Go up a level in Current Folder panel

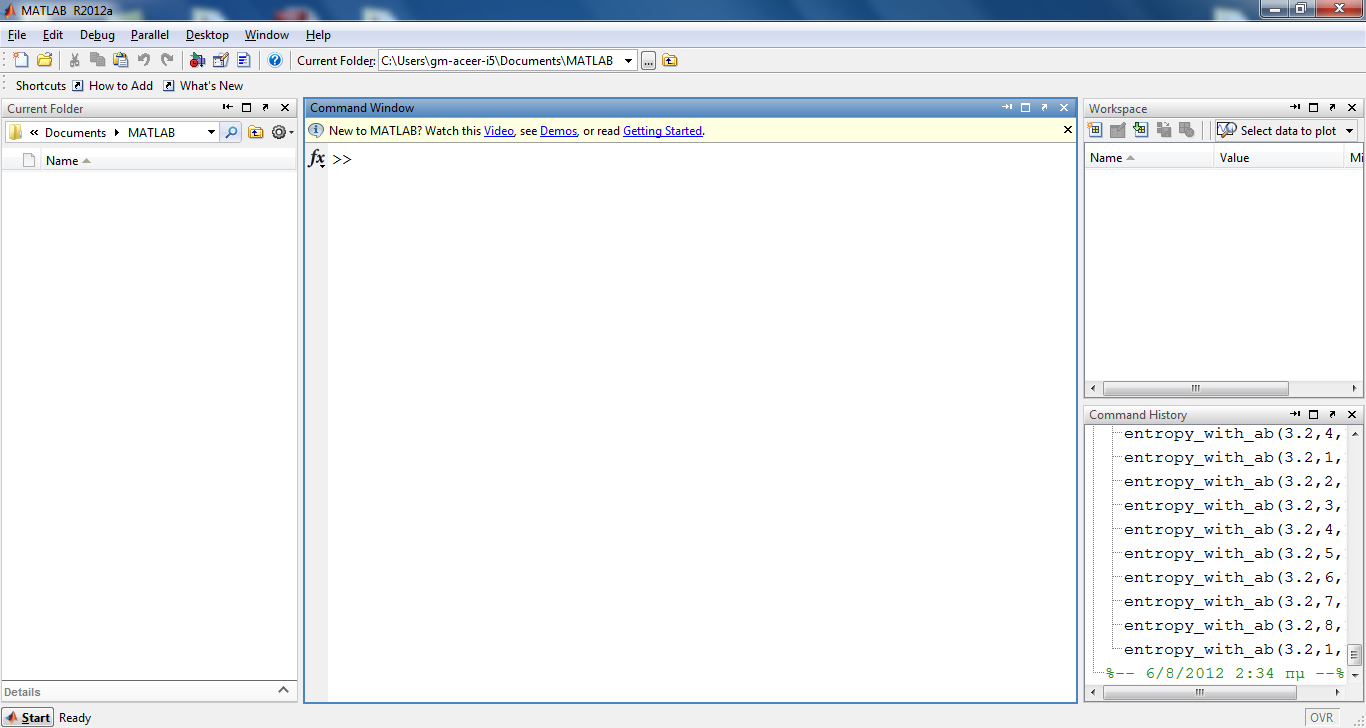coord(256,132)
